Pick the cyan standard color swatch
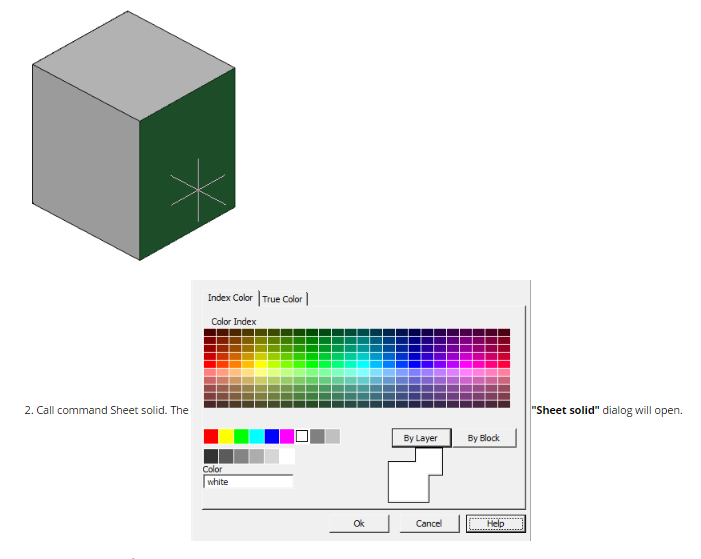 (257, 436)
